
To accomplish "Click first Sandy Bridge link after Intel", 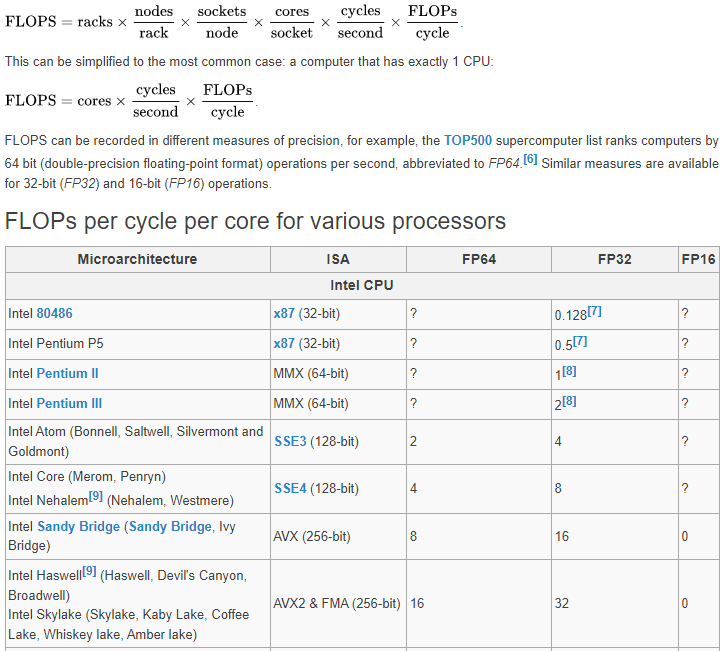I will [x=78, y=527].
